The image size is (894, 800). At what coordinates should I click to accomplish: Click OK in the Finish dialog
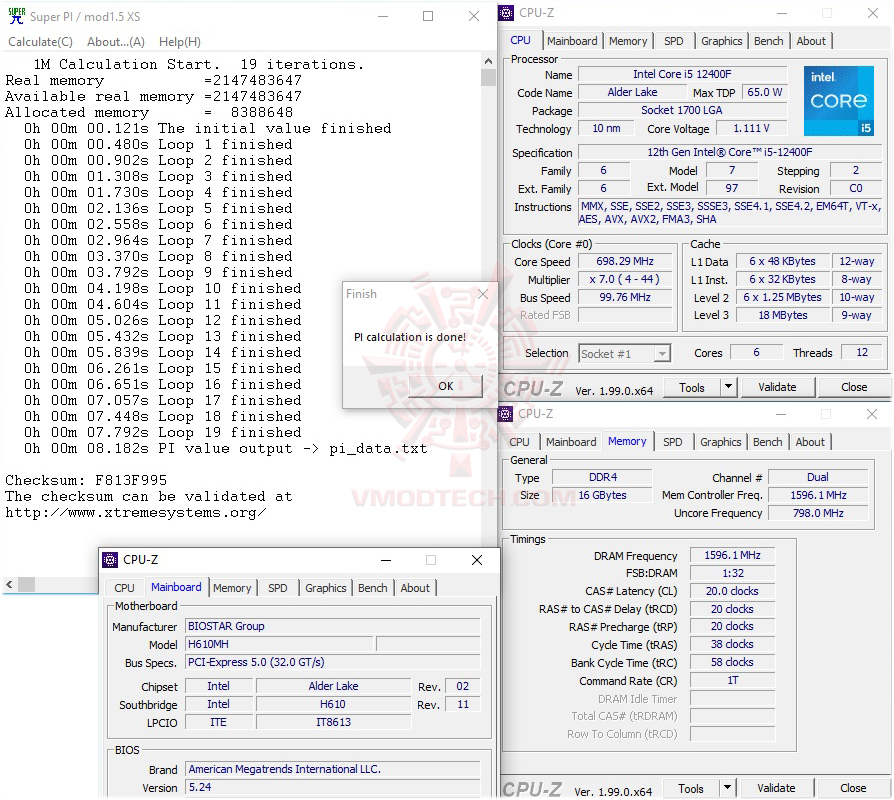[445, 386]
